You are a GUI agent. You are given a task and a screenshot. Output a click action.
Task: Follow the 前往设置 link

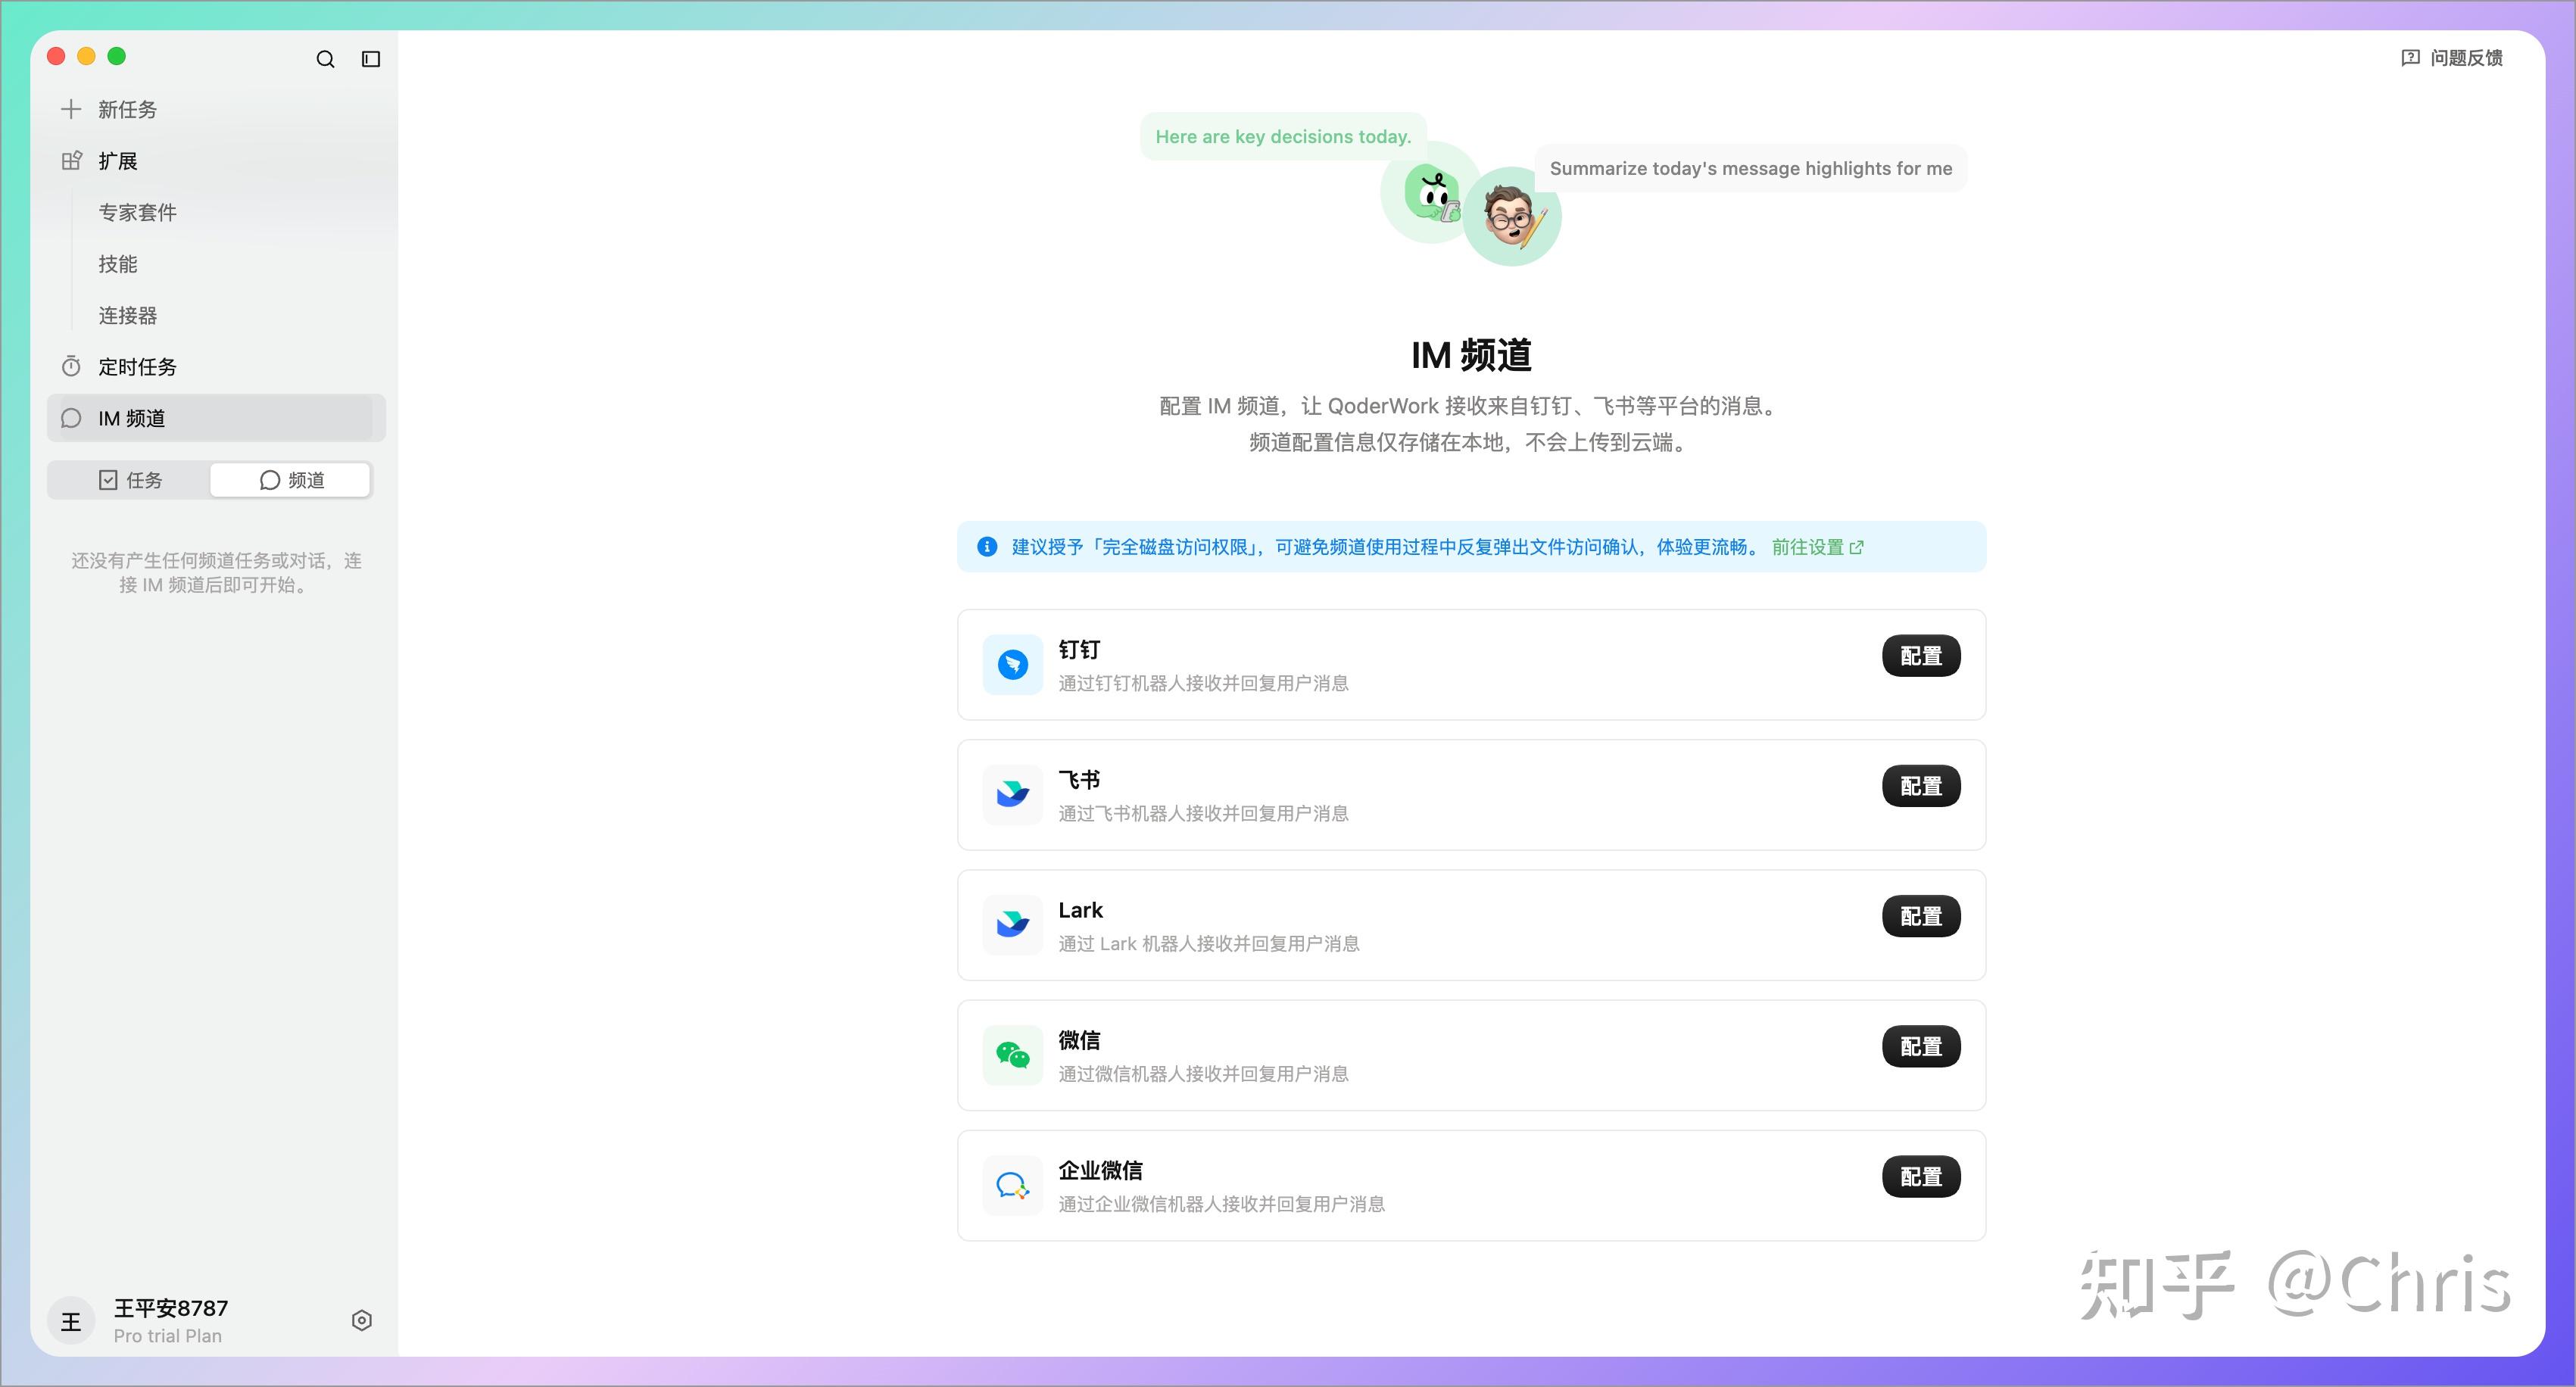pos(1817,547)
